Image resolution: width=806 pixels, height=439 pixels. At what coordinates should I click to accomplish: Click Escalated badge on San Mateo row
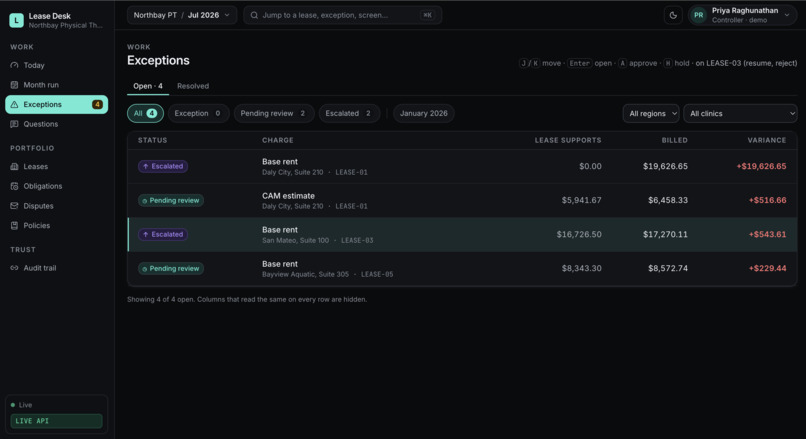point(163,234)
